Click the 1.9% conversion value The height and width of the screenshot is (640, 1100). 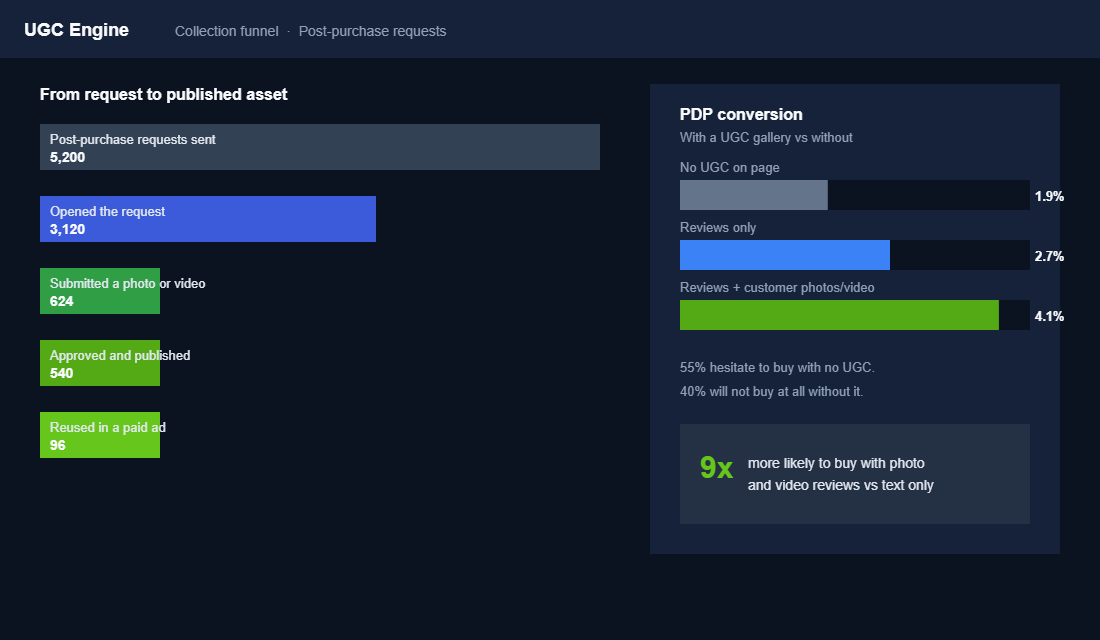click(1049, 196)
